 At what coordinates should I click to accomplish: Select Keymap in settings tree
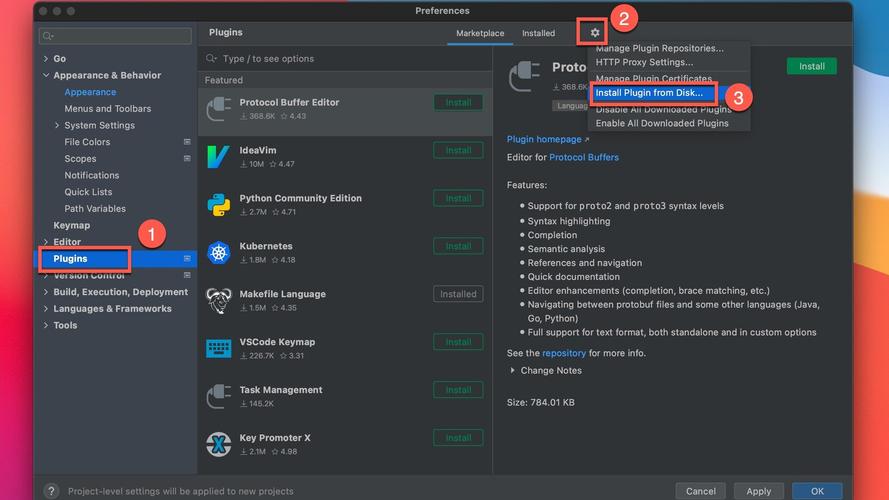pyautogui.click(x=71, y=225)
